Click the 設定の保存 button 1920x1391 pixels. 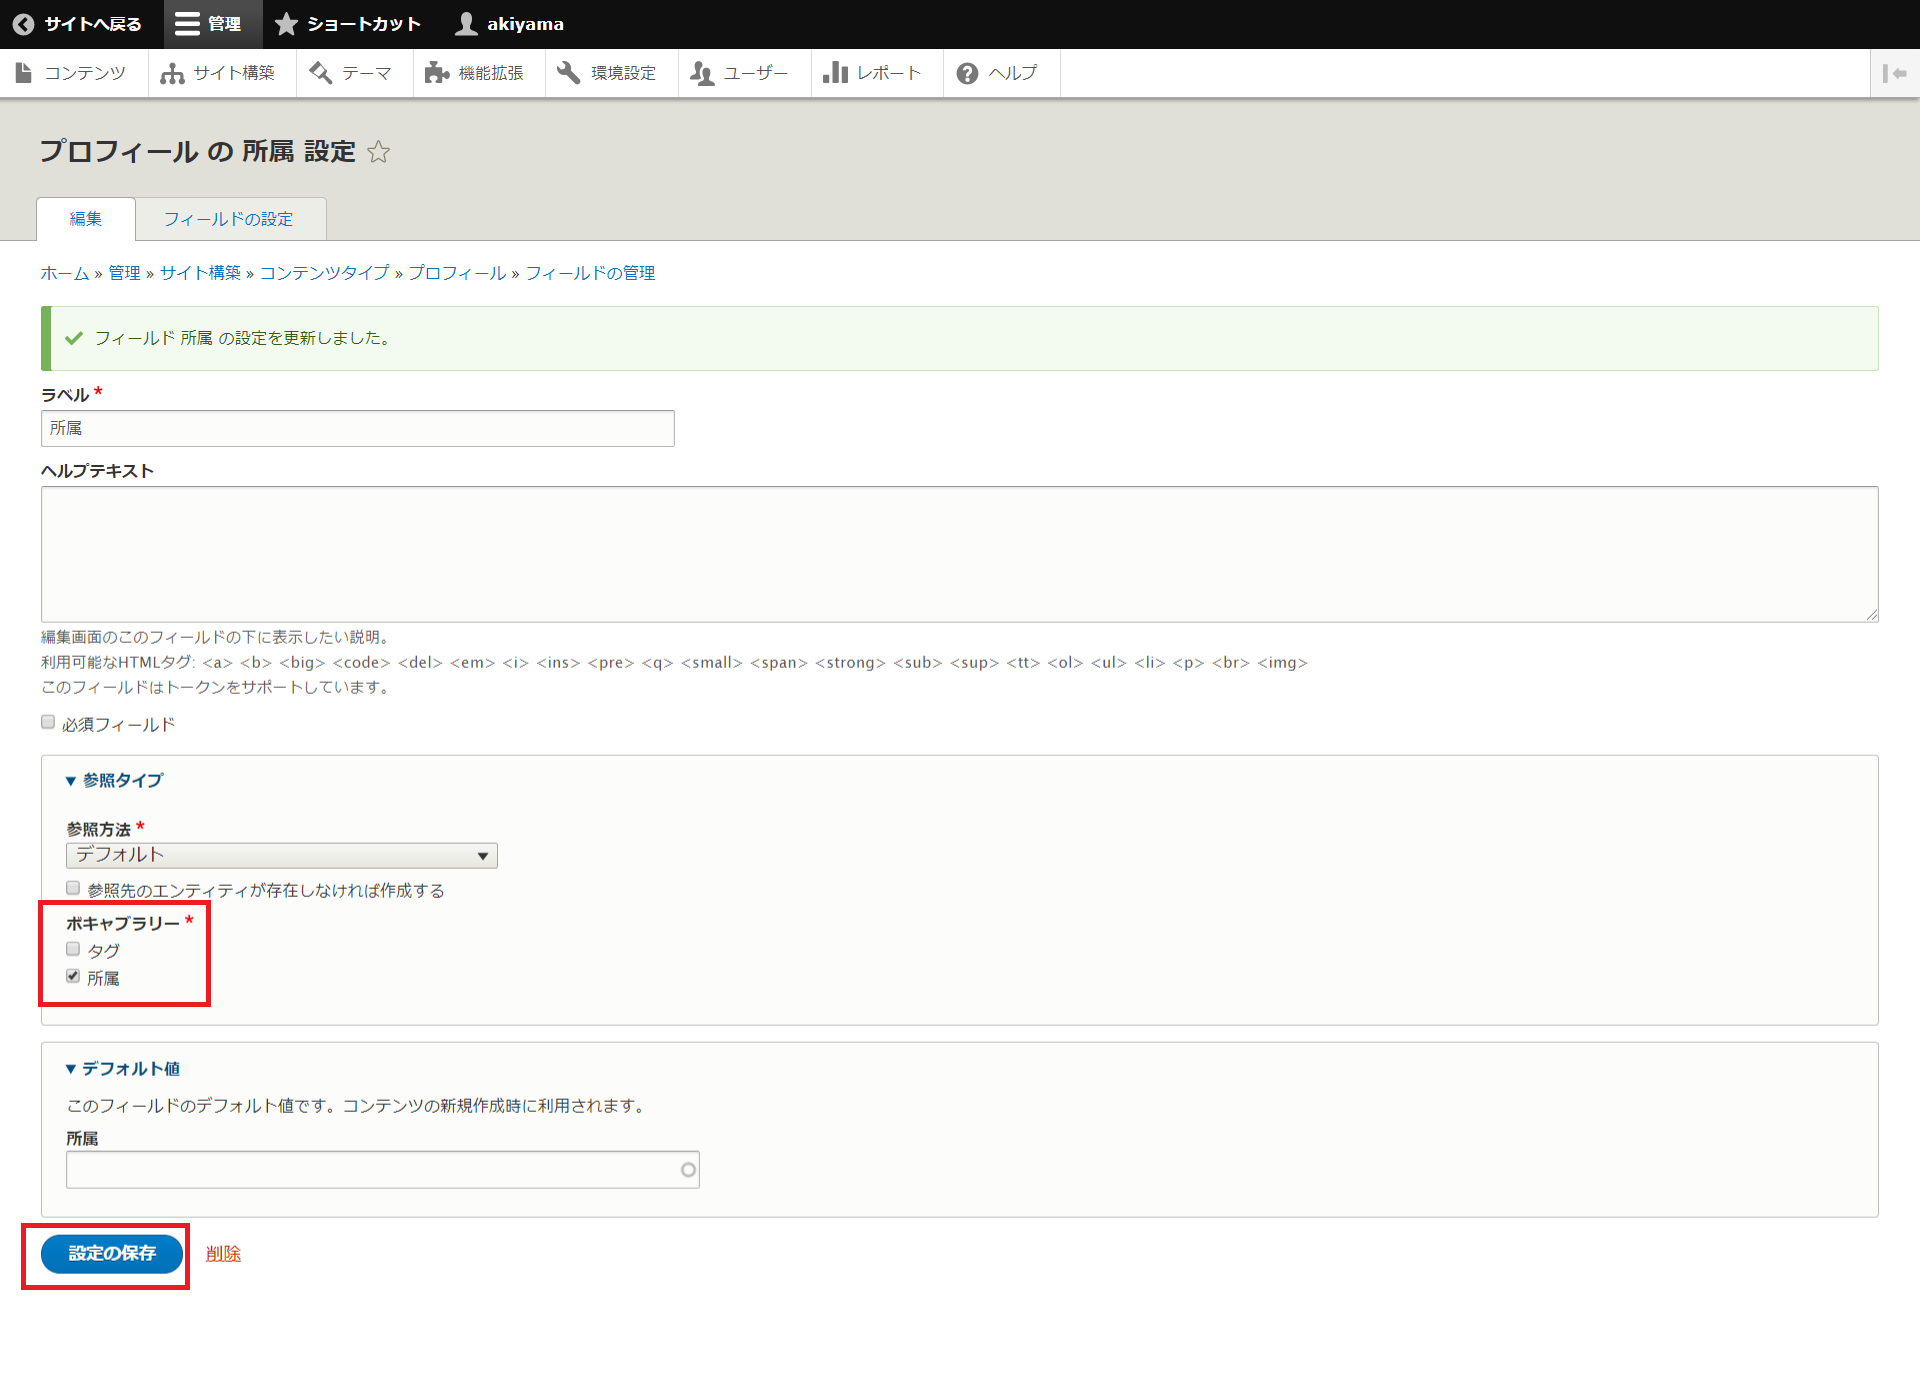111,1253
